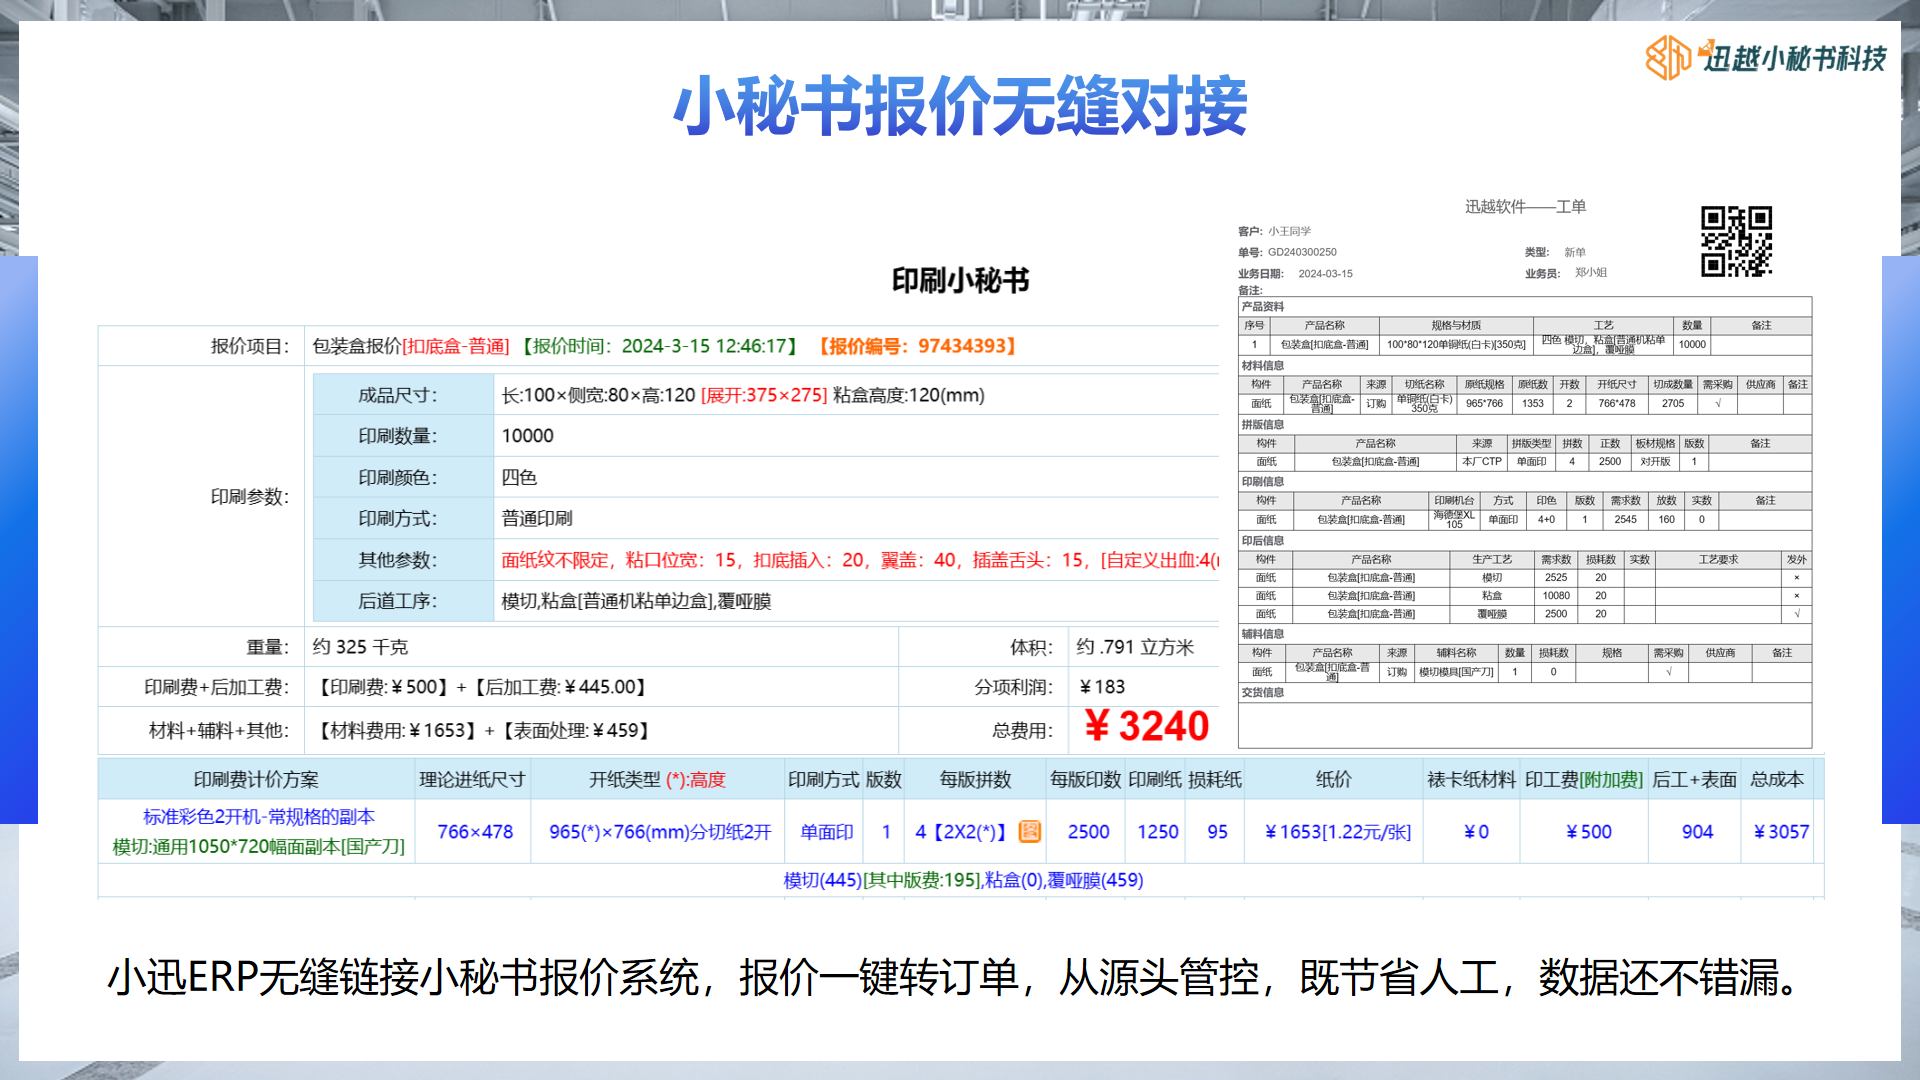
Task: Click the business date 2024-03-15
Action: [x=1325, y=273]
